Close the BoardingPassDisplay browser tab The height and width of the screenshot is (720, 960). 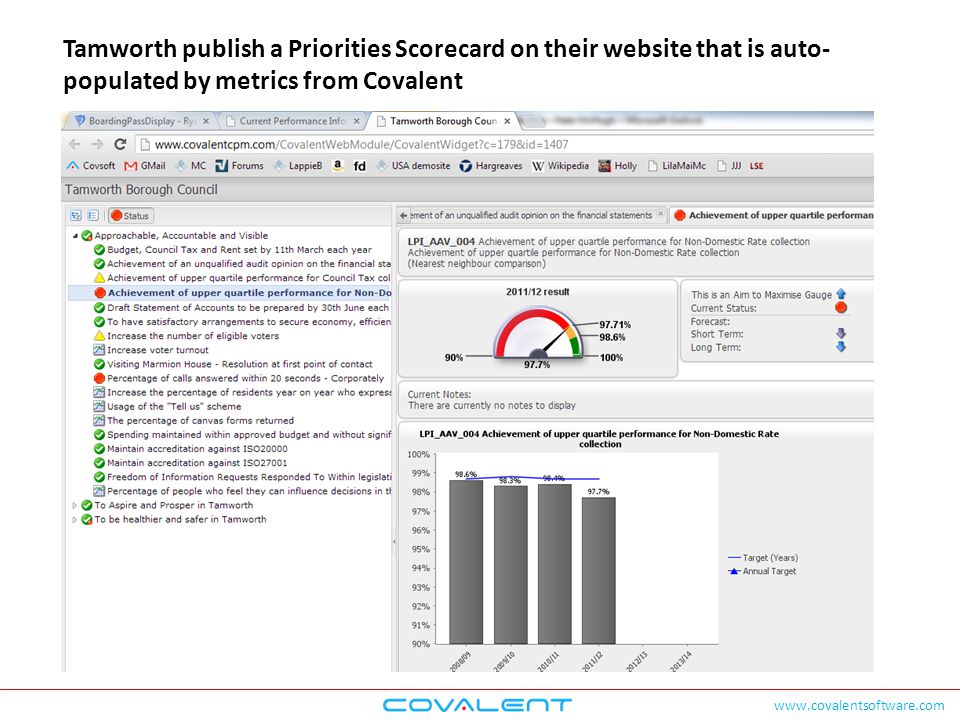(206, 121)
